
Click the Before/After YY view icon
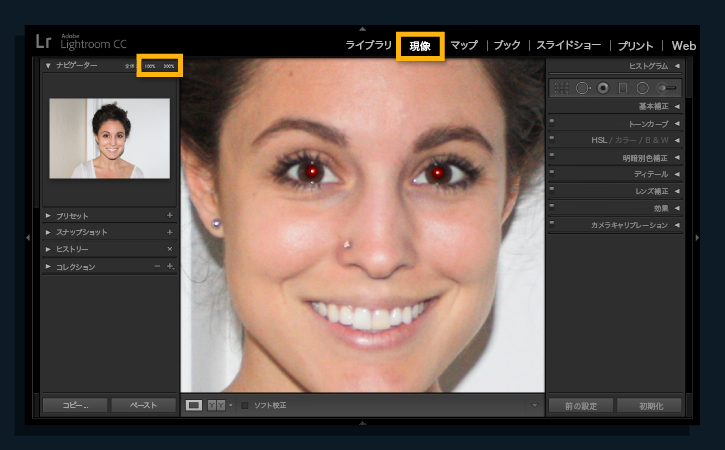pyautogui.click(x=216, y=406)
